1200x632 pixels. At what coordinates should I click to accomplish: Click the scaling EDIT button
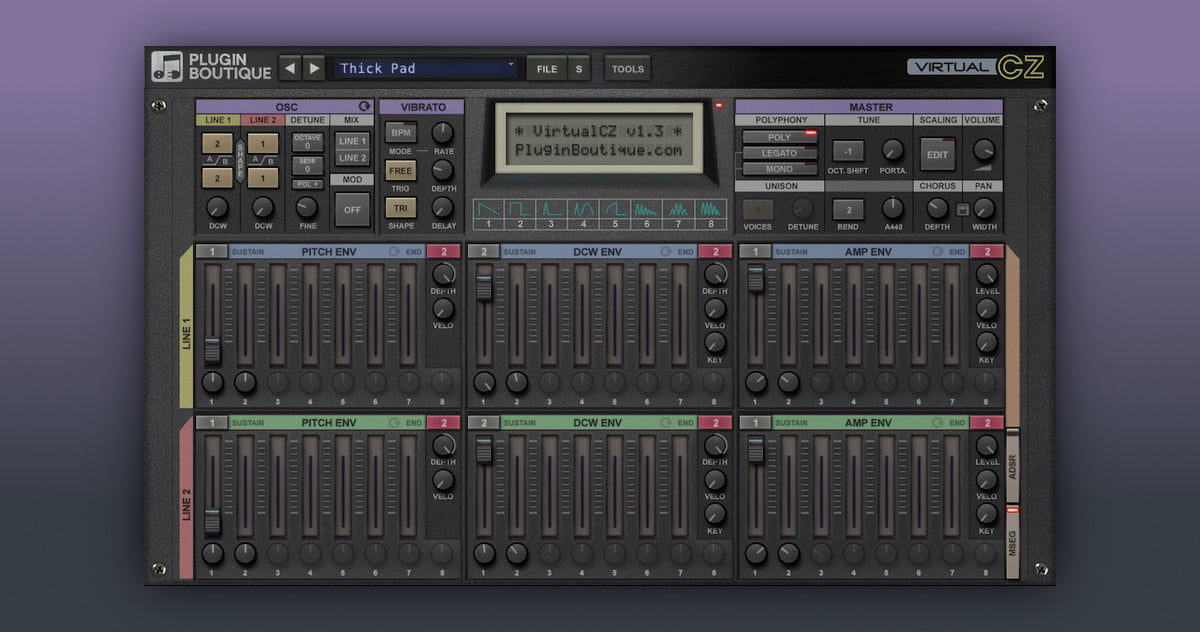937,155
